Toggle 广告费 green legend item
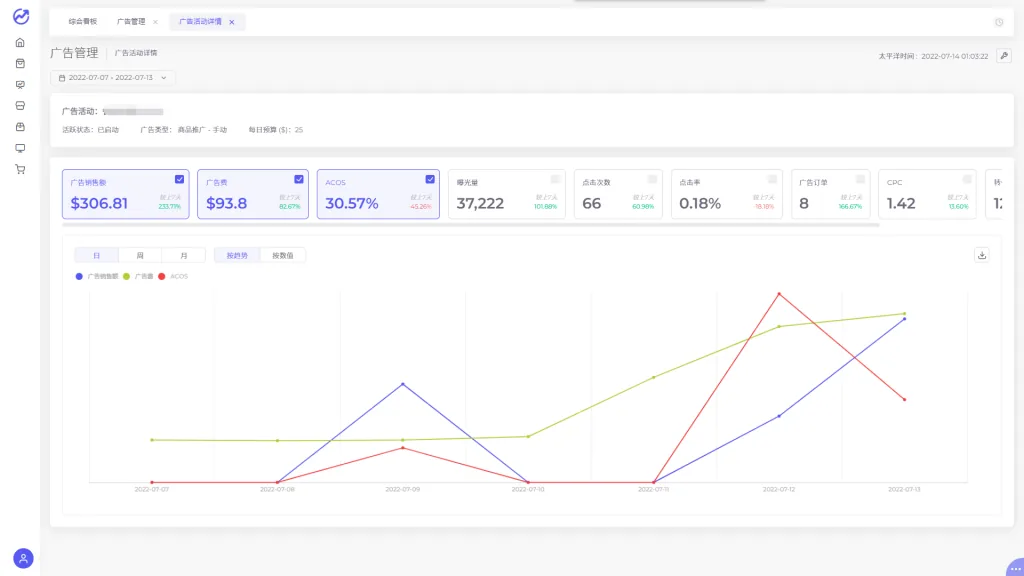This screenshot has height=576, width=1024. tap(138, 276)
